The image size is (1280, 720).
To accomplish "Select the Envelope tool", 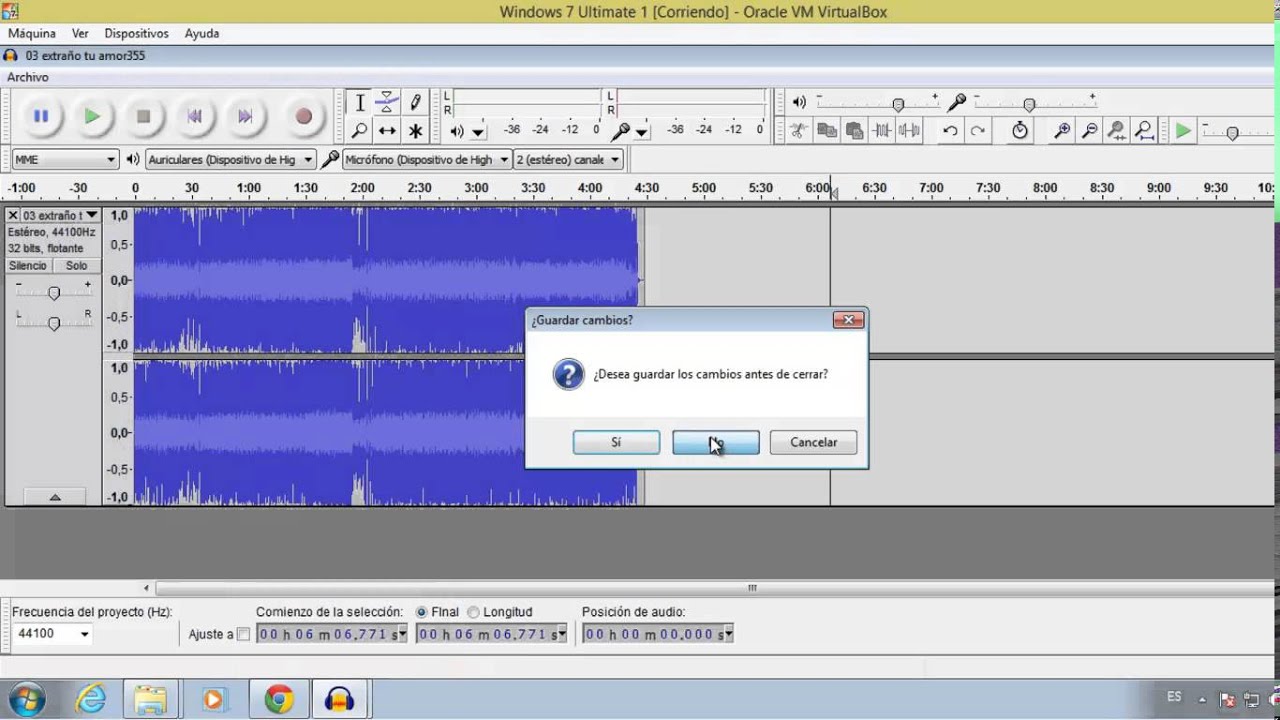I will click(387, 102).
